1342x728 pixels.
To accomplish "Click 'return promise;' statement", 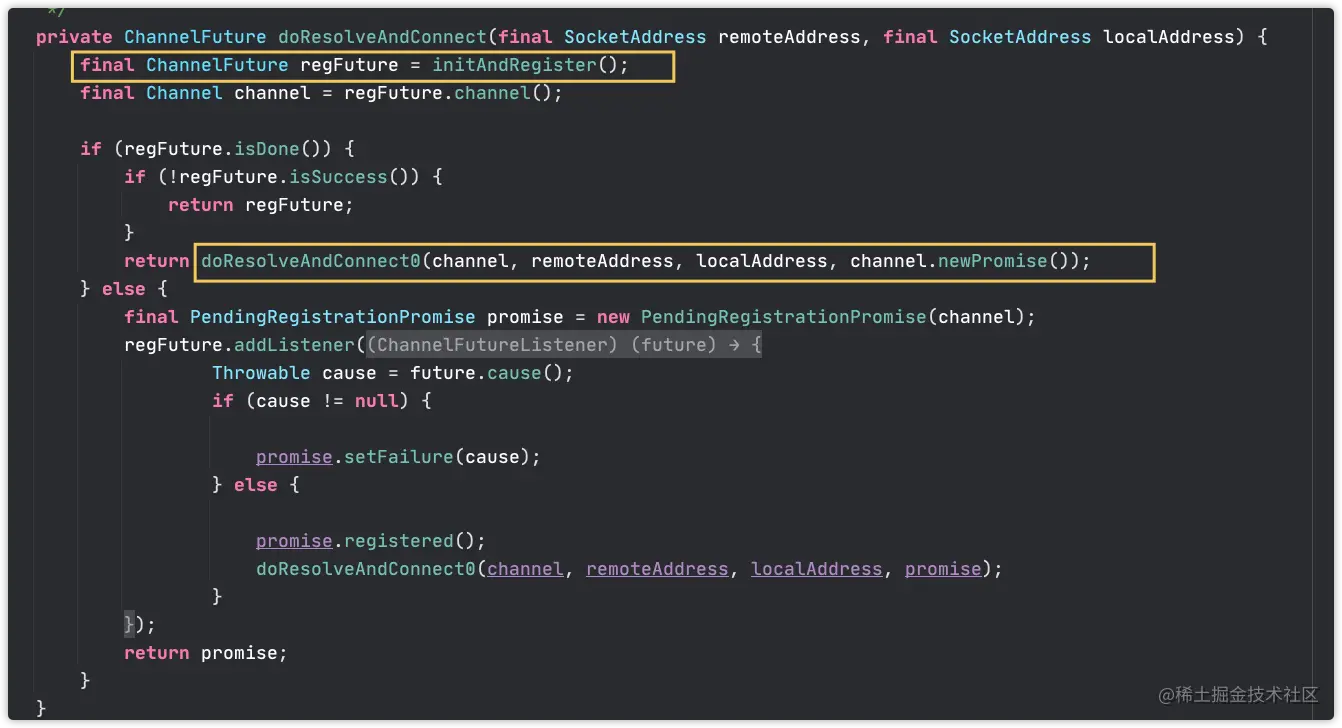I will pyautogui.click(x=206, y=653).
